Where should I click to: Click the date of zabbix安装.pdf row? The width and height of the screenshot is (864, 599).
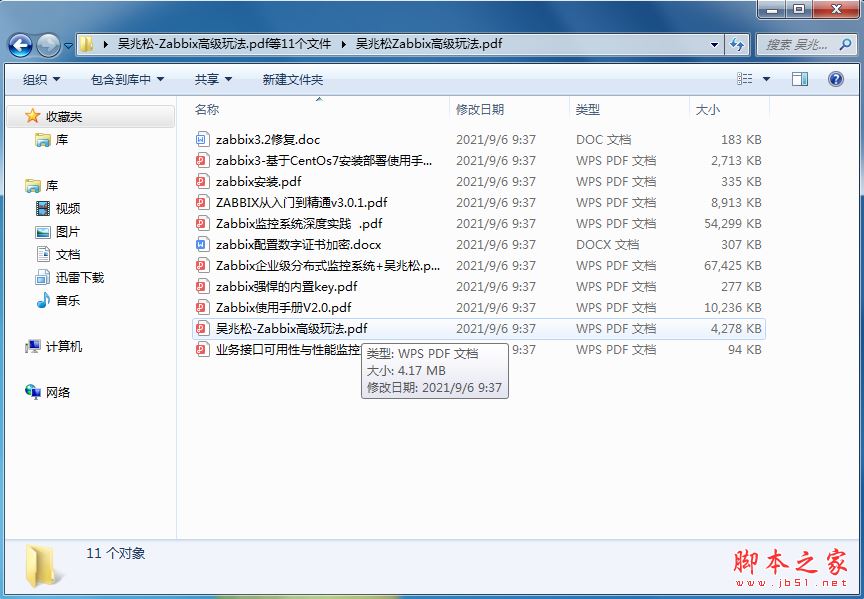point(496,182)
